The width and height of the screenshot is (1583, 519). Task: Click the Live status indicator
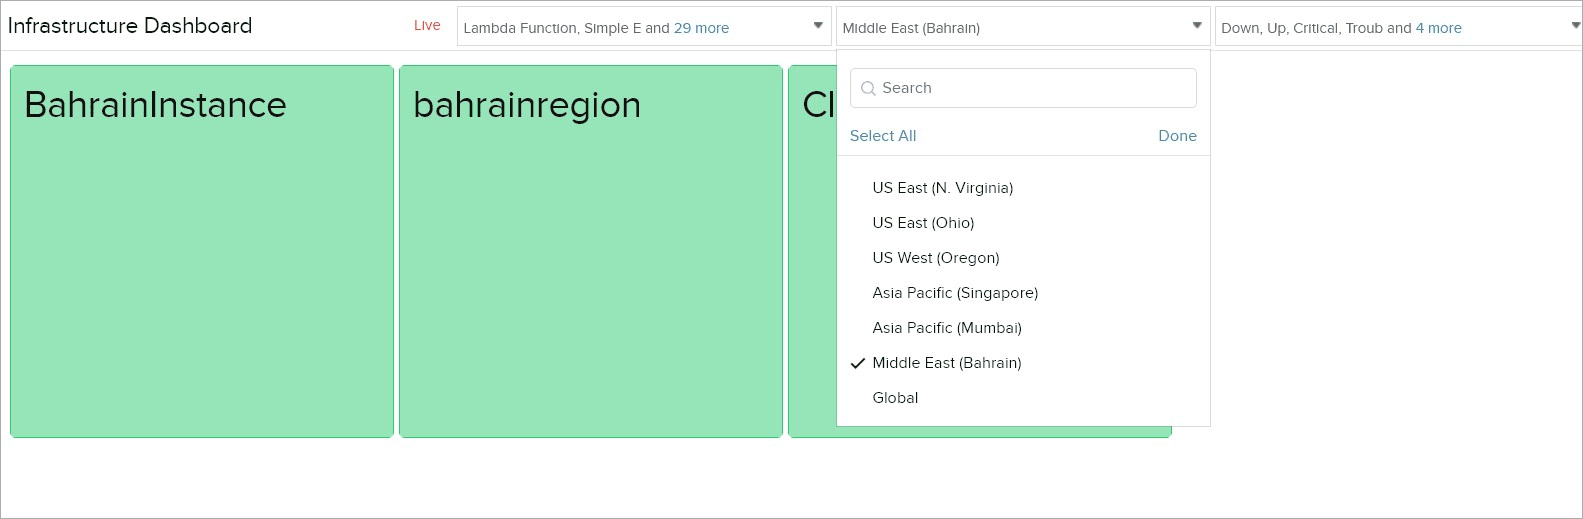(427, 26)
